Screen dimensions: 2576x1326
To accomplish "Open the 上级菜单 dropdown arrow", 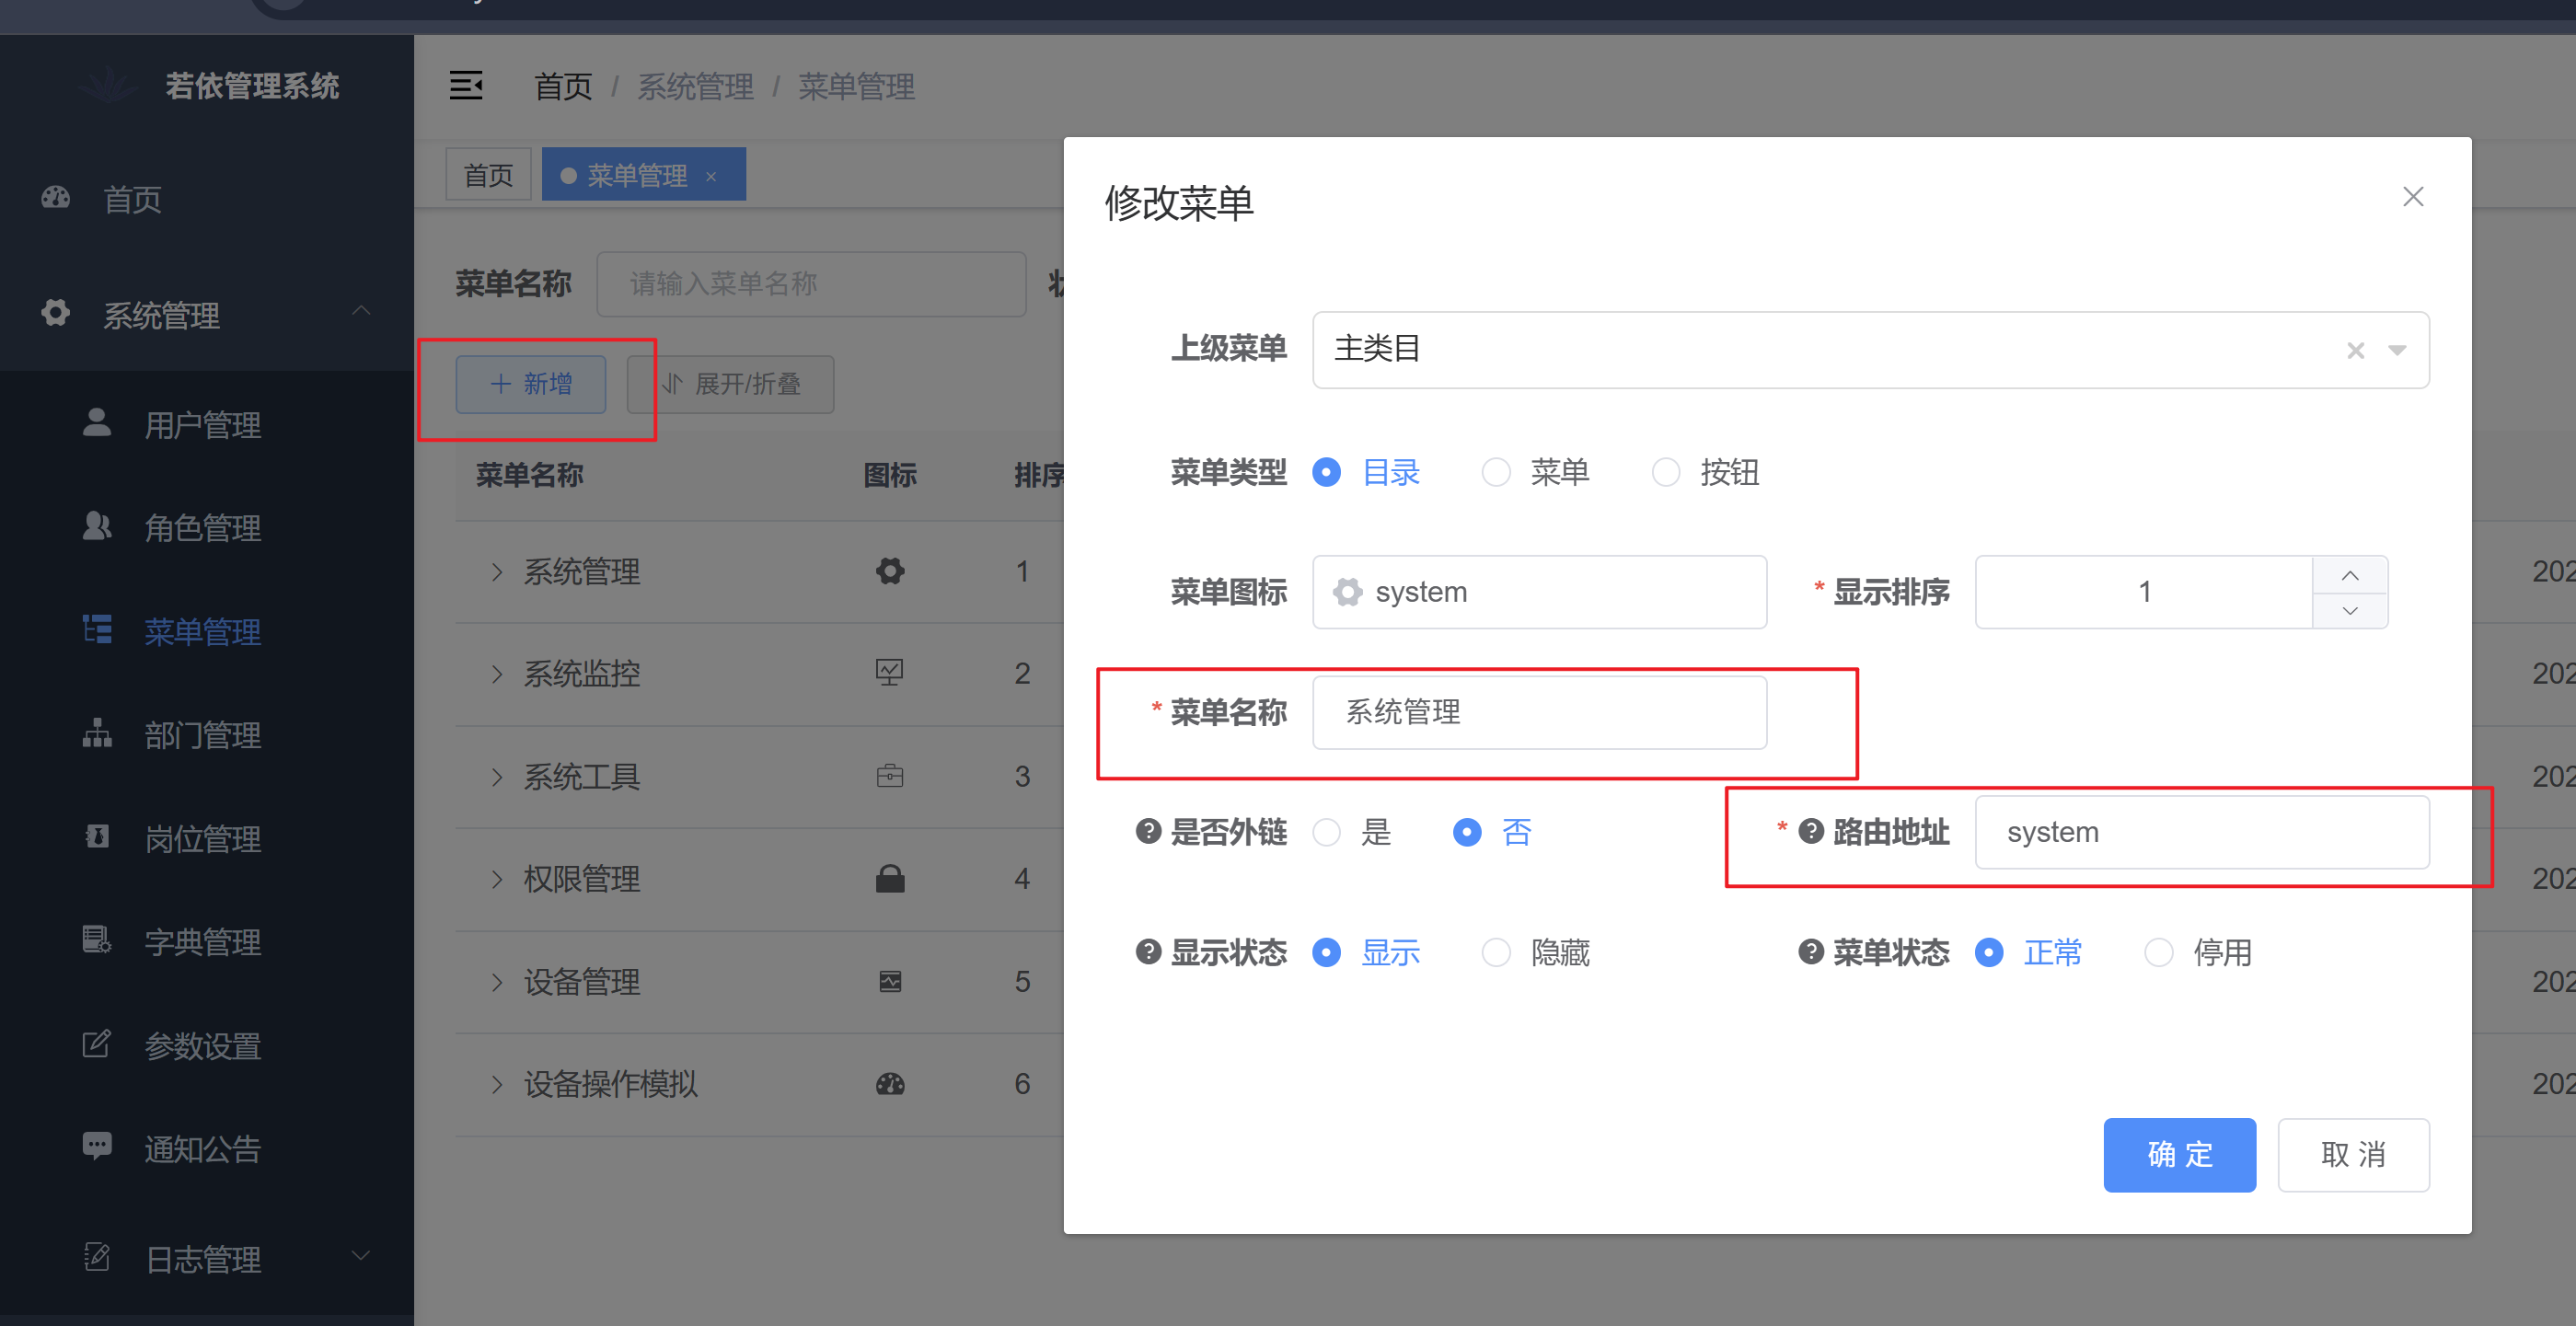I will point(2397,350).
